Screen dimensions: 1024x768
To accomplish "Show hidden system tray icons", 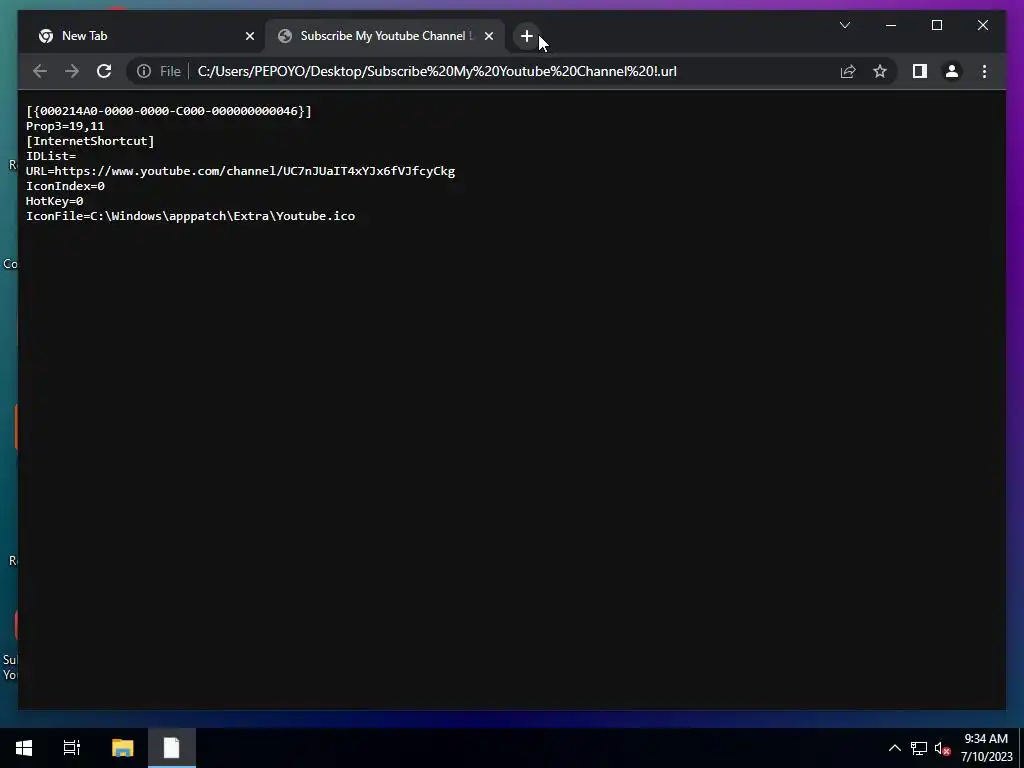I will (x=895, y=748).
